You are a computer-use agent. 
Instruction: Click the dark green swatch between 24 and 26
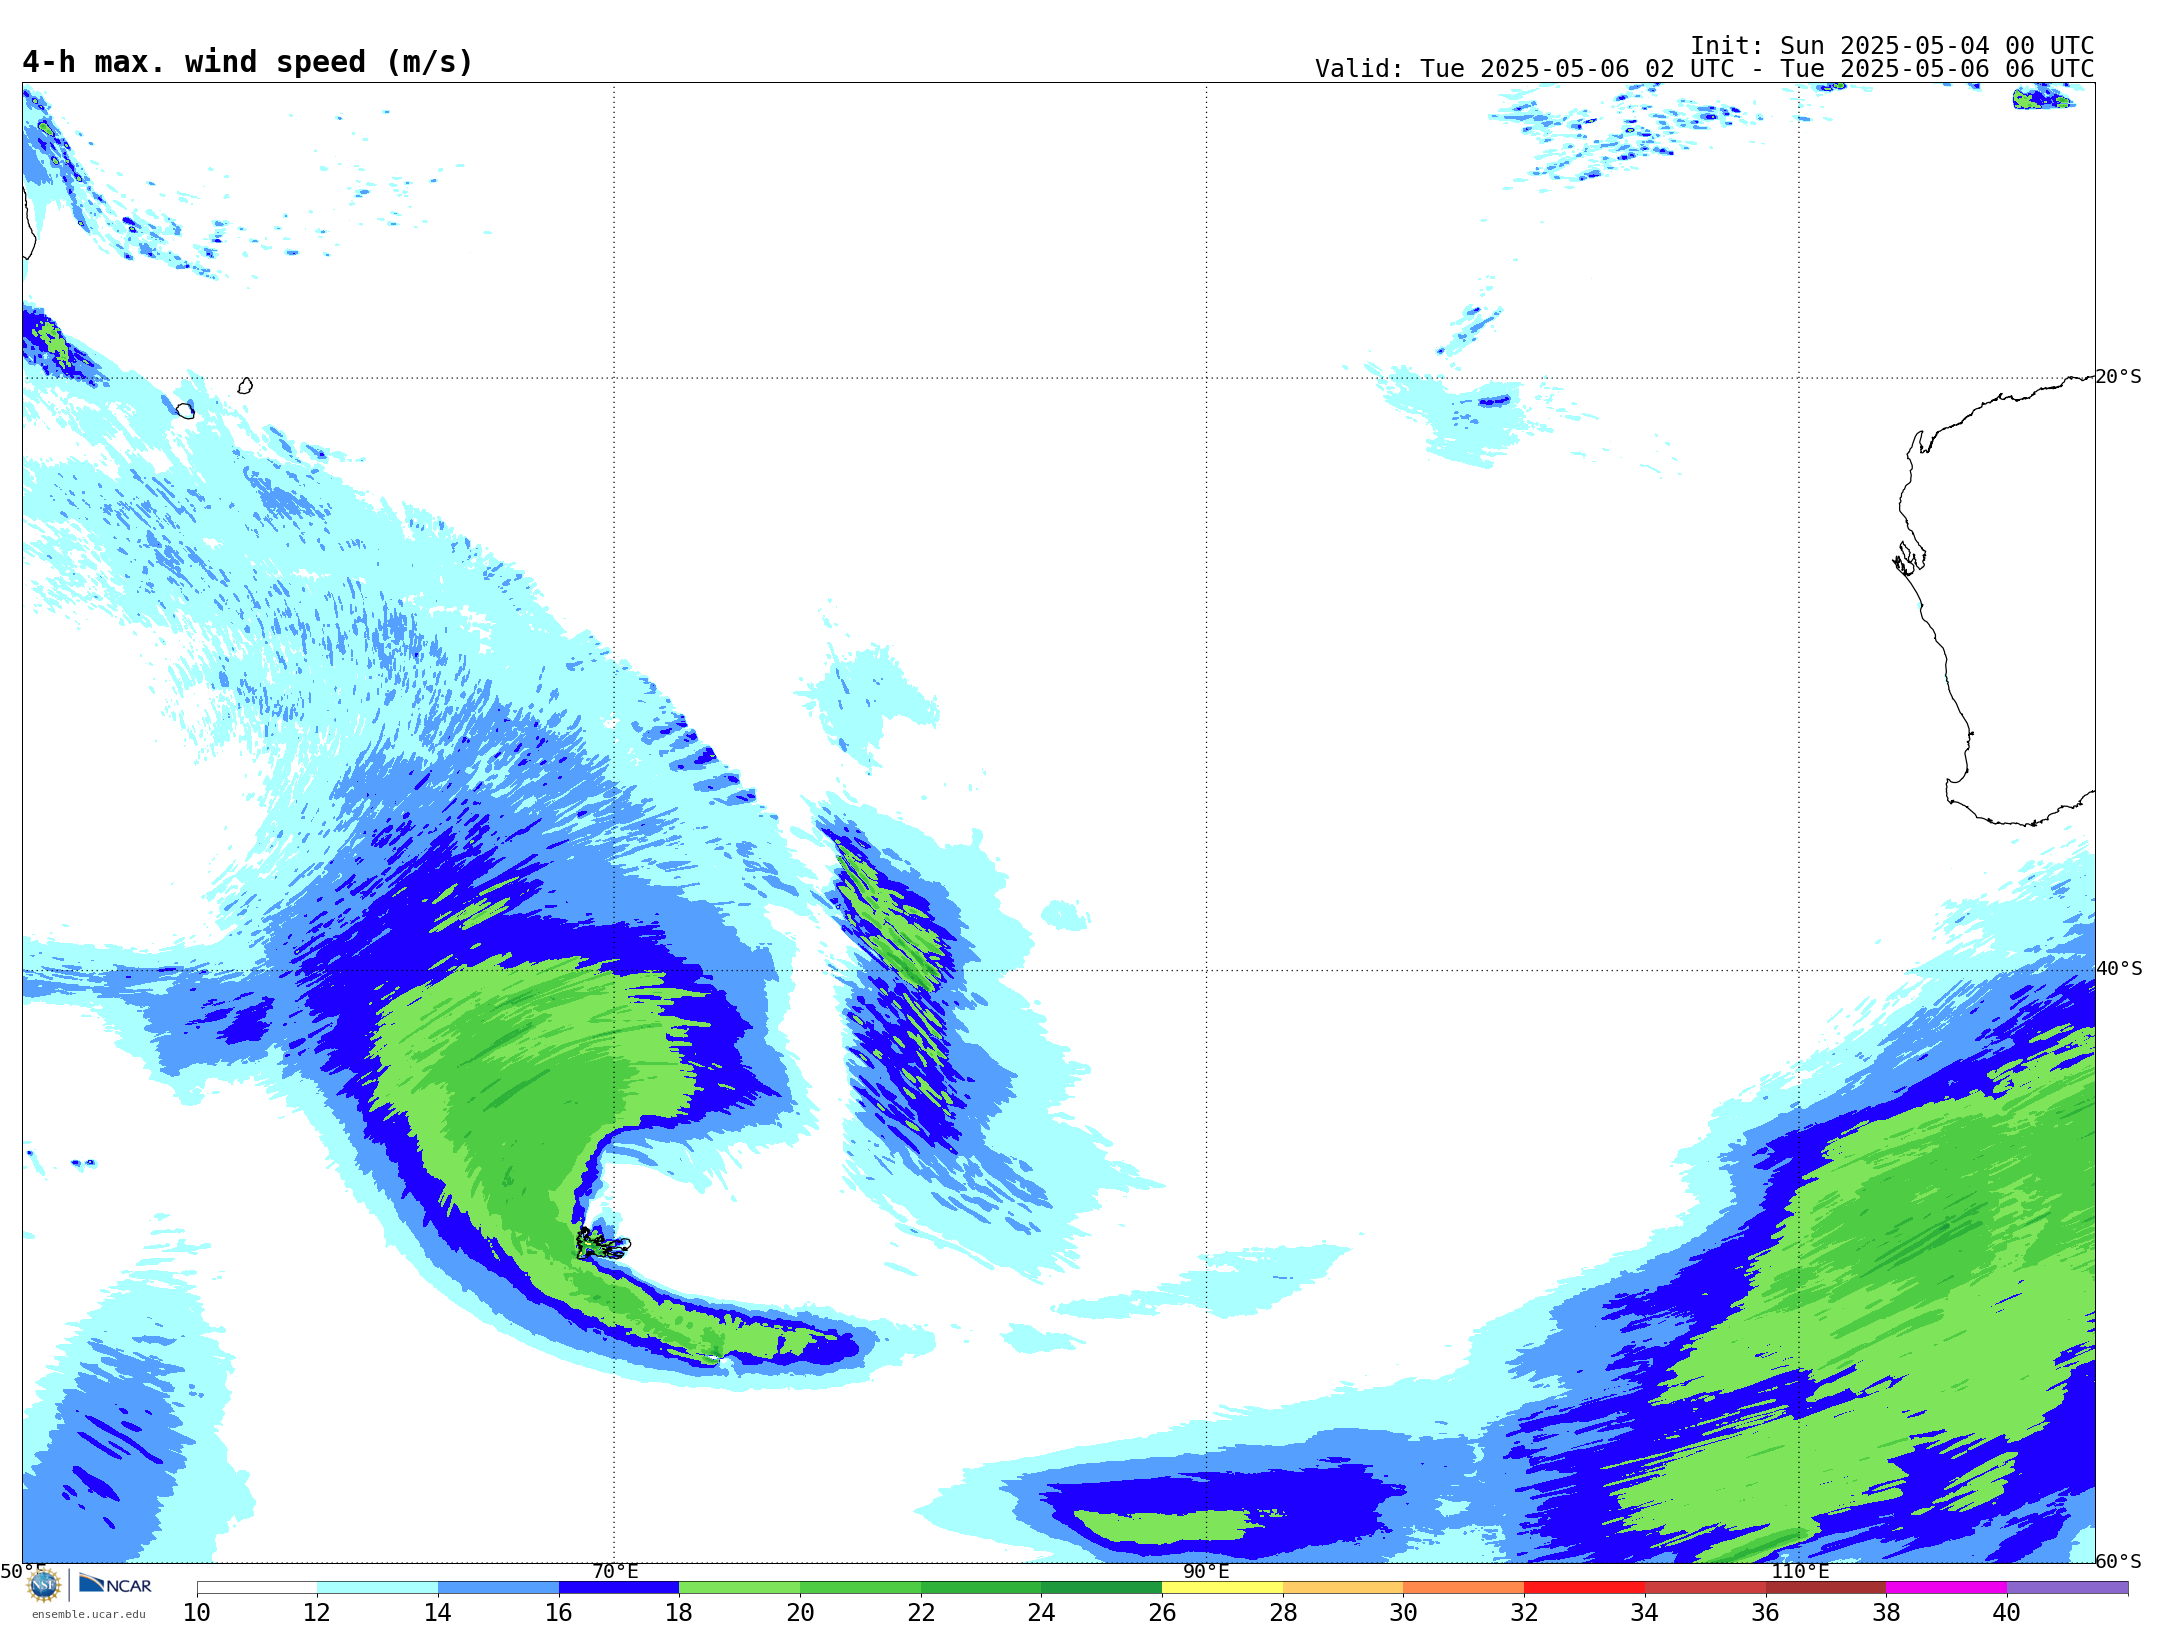(1102, 1587)
